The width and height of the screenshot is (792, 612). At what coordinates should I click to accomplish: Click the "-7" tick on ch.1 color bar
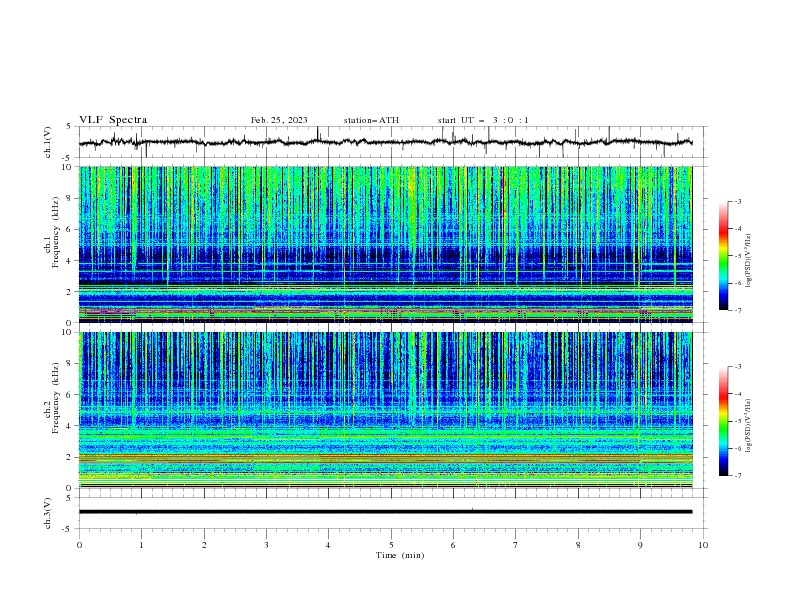[x=737, y=311]
